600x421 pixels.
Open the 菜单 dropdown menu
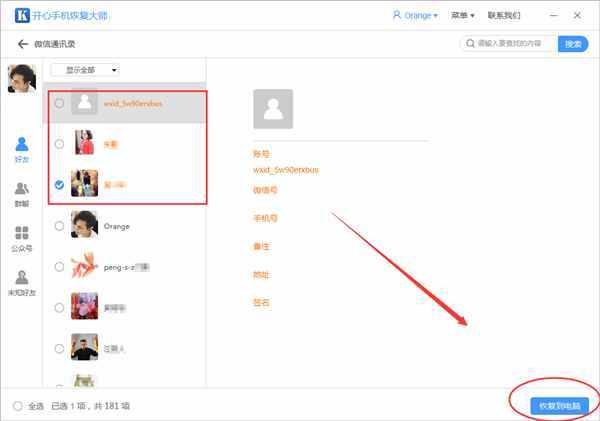coord(463,16)
